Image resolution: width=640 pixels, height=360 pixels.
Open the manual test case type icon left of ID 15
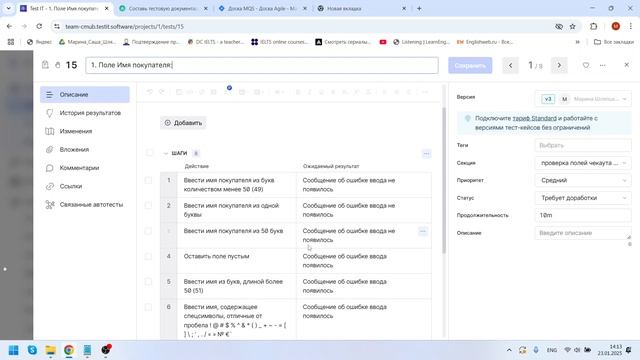coord(45,65)
